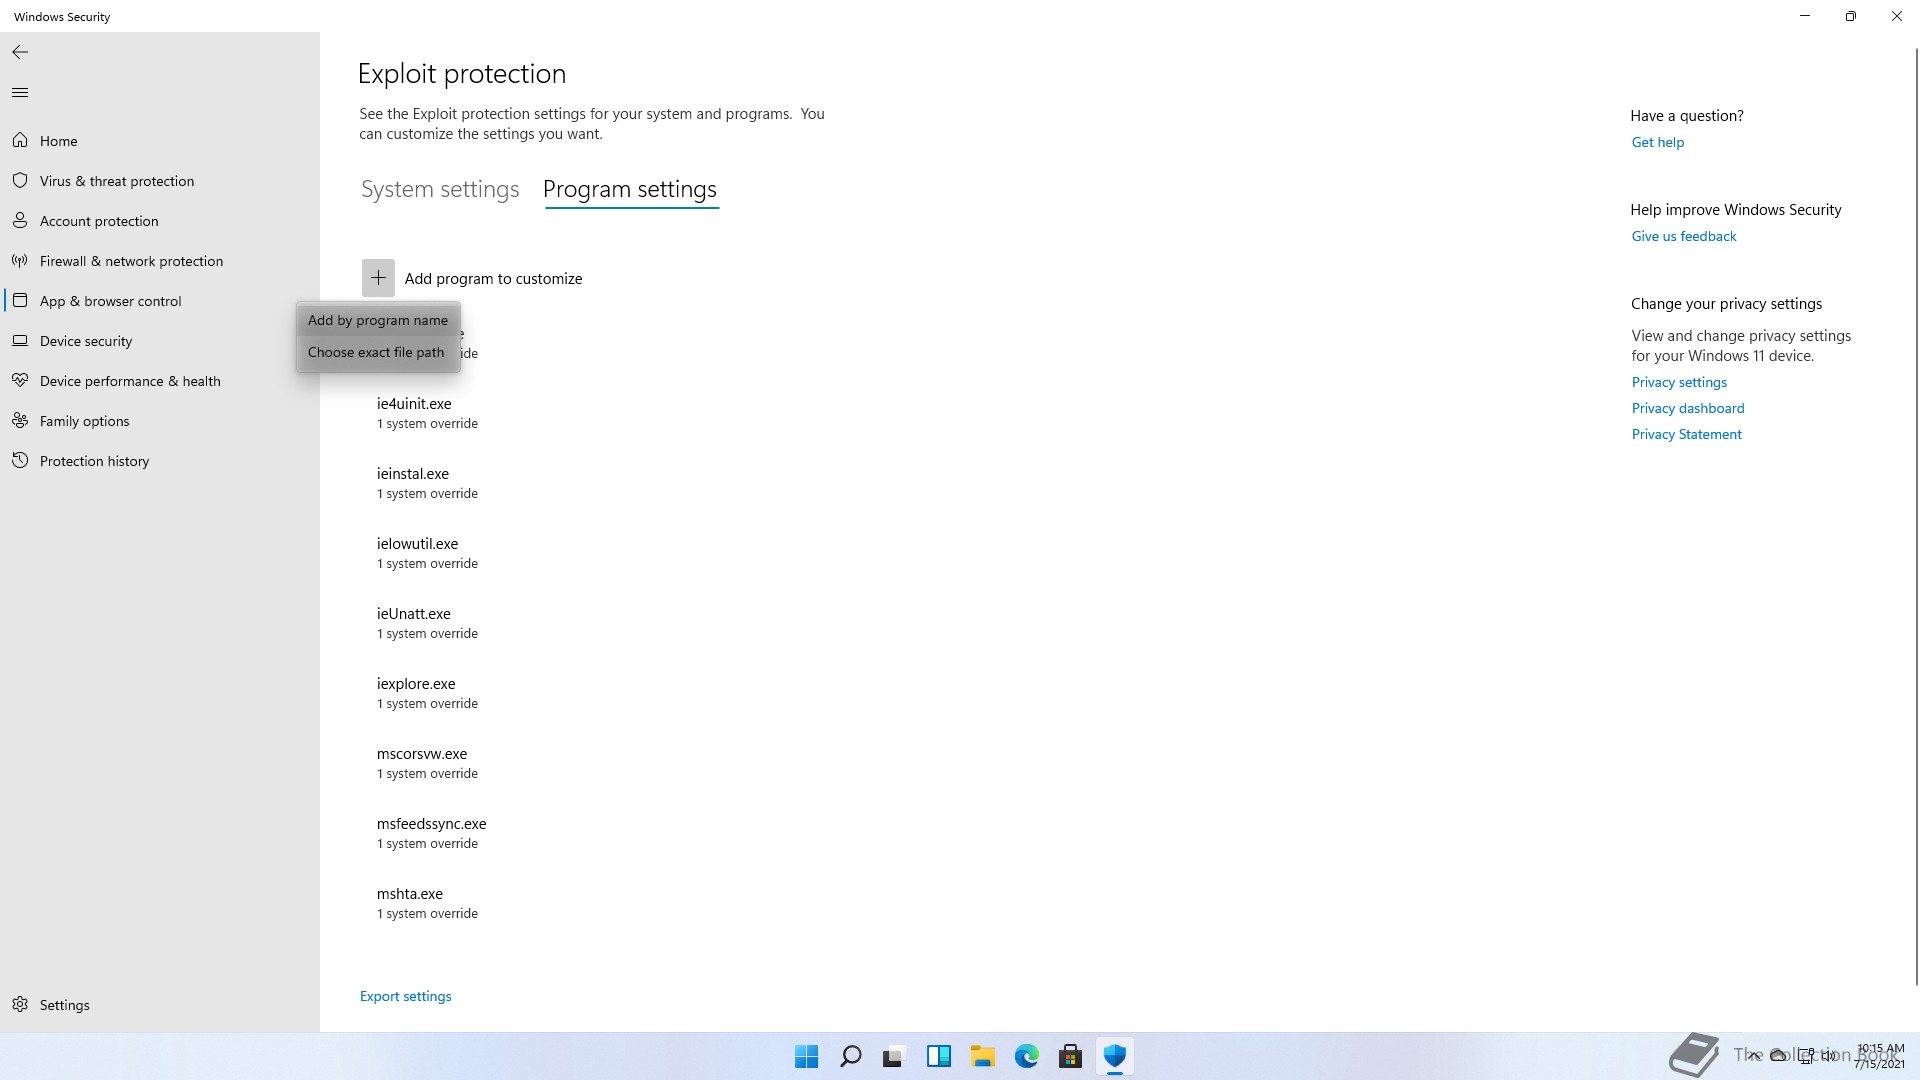Expand ie4uinit.exe program entry
Screen dimensions: 1920x1080
(x=427, y=413)
